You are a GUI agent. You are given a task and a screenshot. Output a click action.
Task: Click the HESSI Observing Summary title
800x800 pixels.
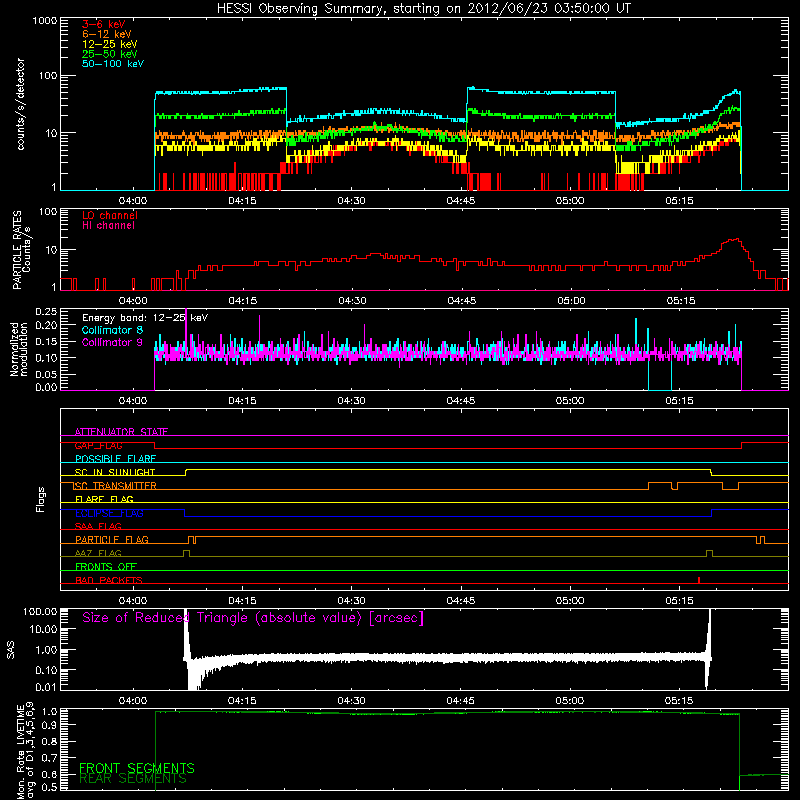coord(424,9)
